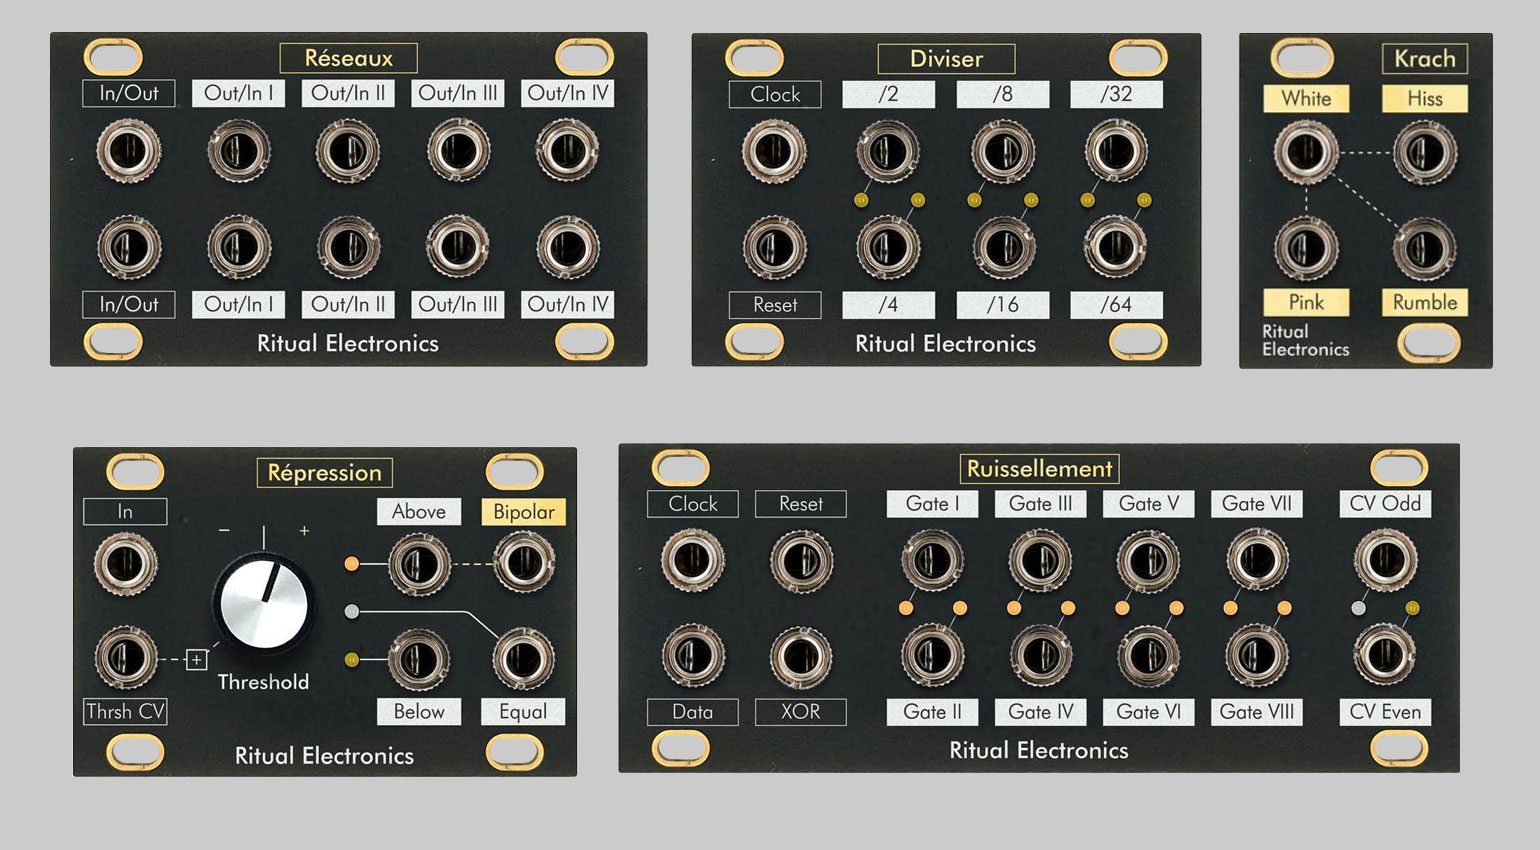Viewport: 1540px width, 850px height.
Task: Click the Below output jack on Répression
Action: coord(419,659)
